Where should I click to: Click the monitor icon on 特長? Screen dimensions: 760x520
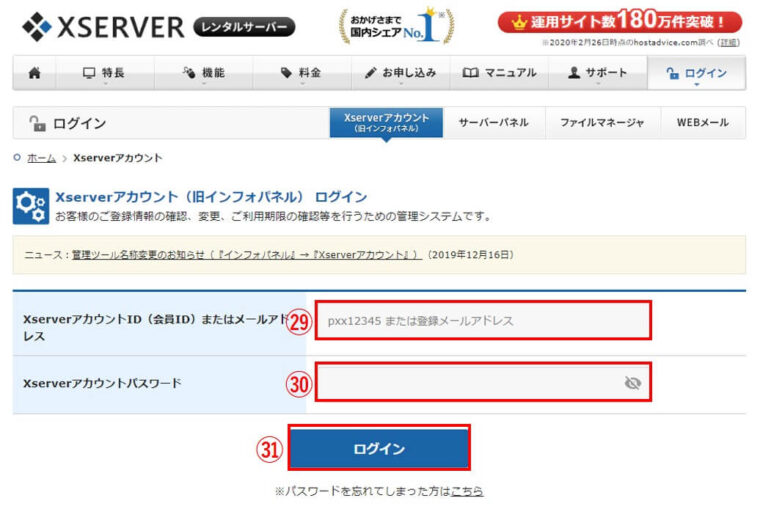(89, 73)
